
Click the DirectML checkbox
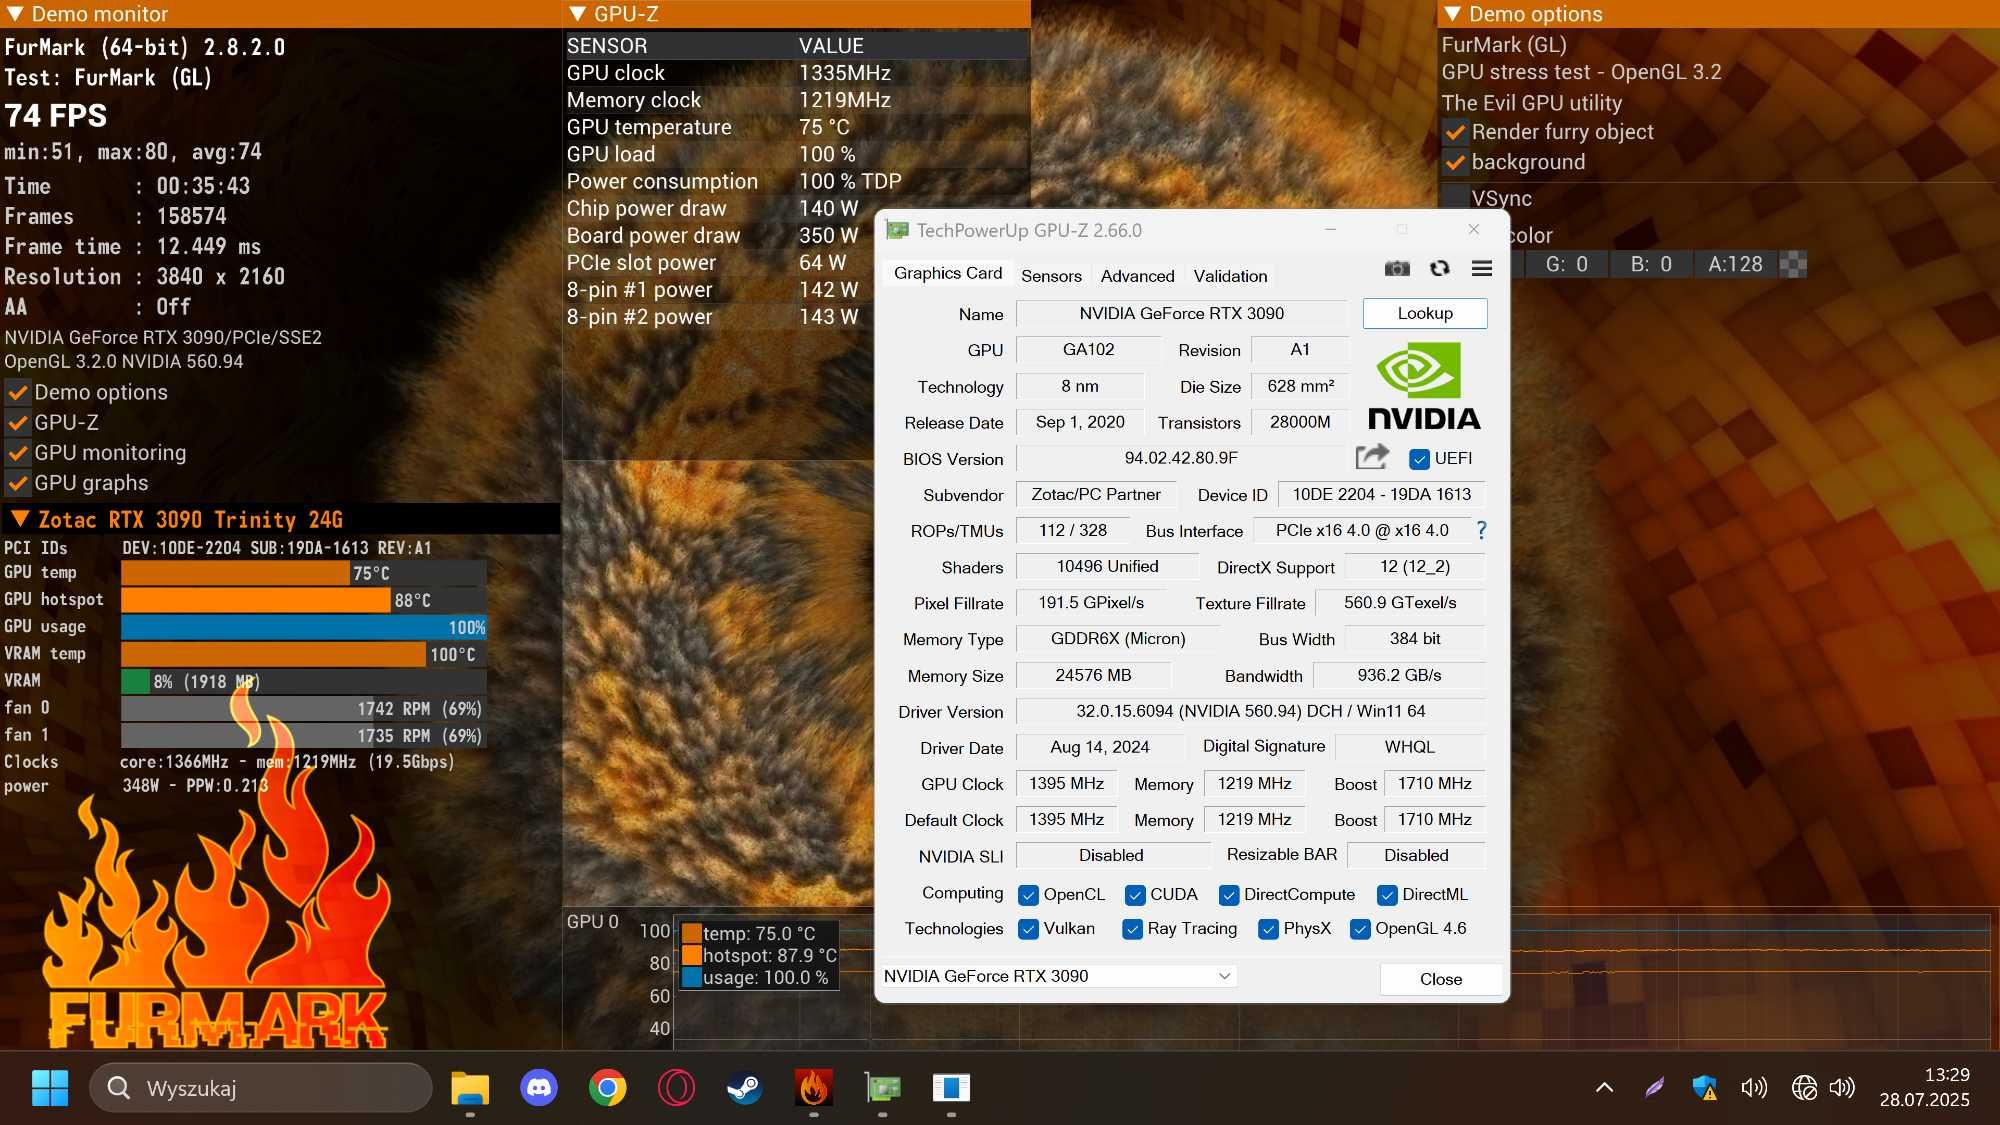(1387, 895)
